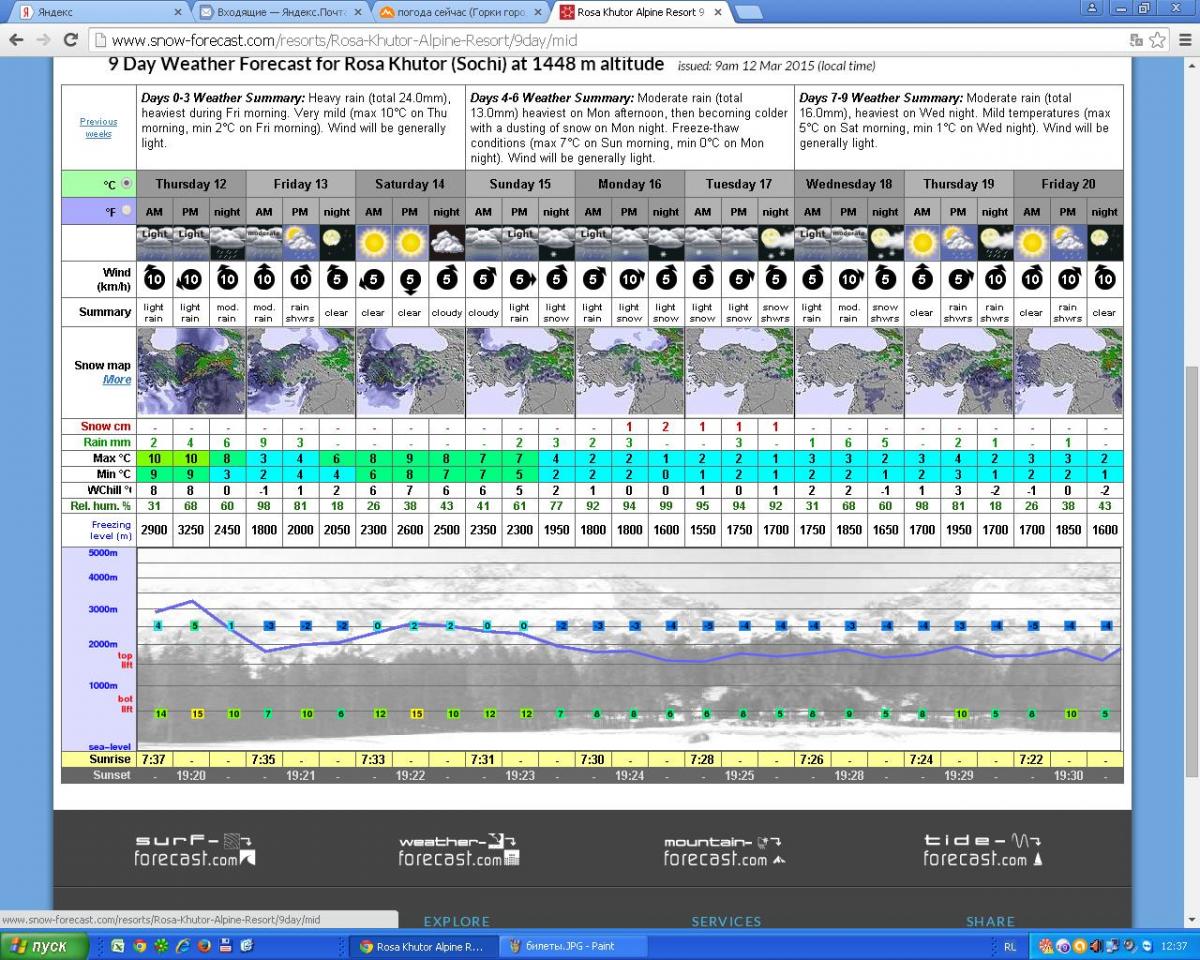Image resolution: width=1200 pixels, height=960 pixels.
Task: Select the Rosa Khutor Alpine Resort tab
Action: (x=640, y=13)
